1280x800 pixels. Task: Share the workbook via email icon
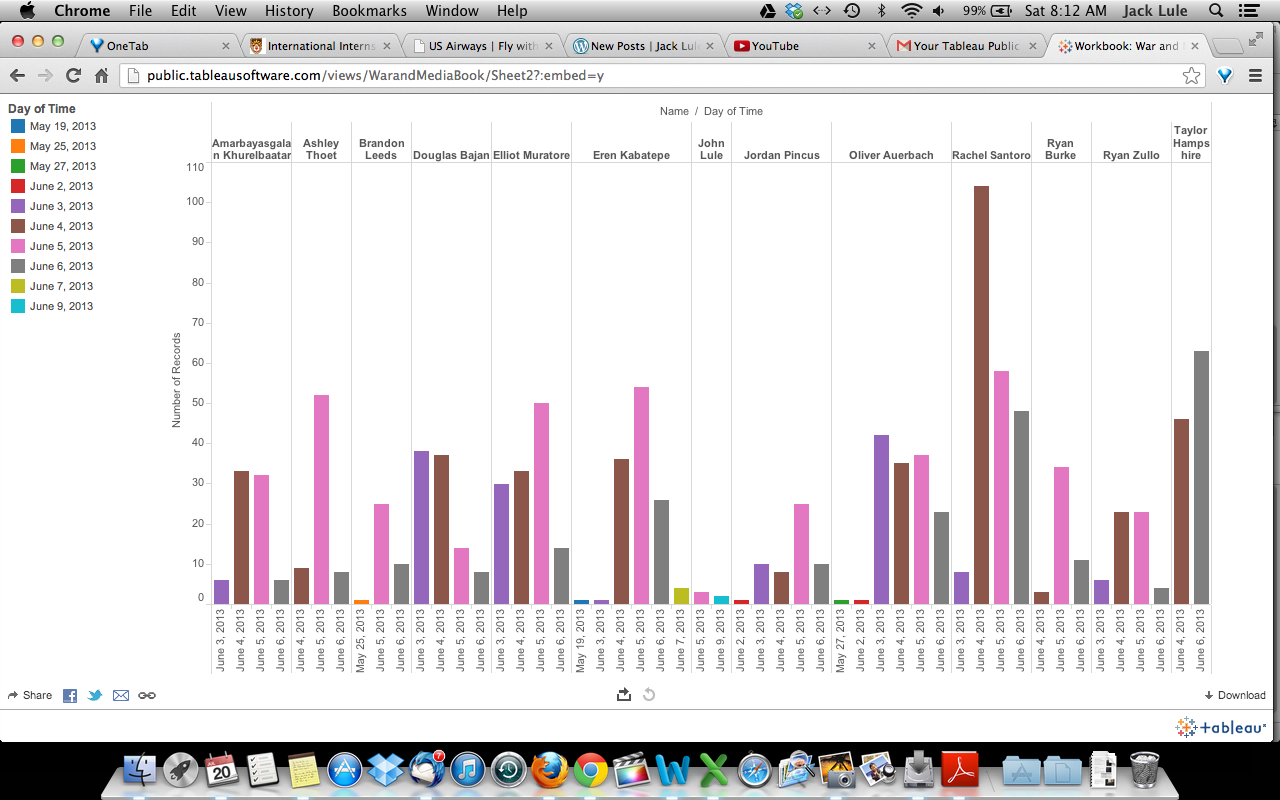121,695
